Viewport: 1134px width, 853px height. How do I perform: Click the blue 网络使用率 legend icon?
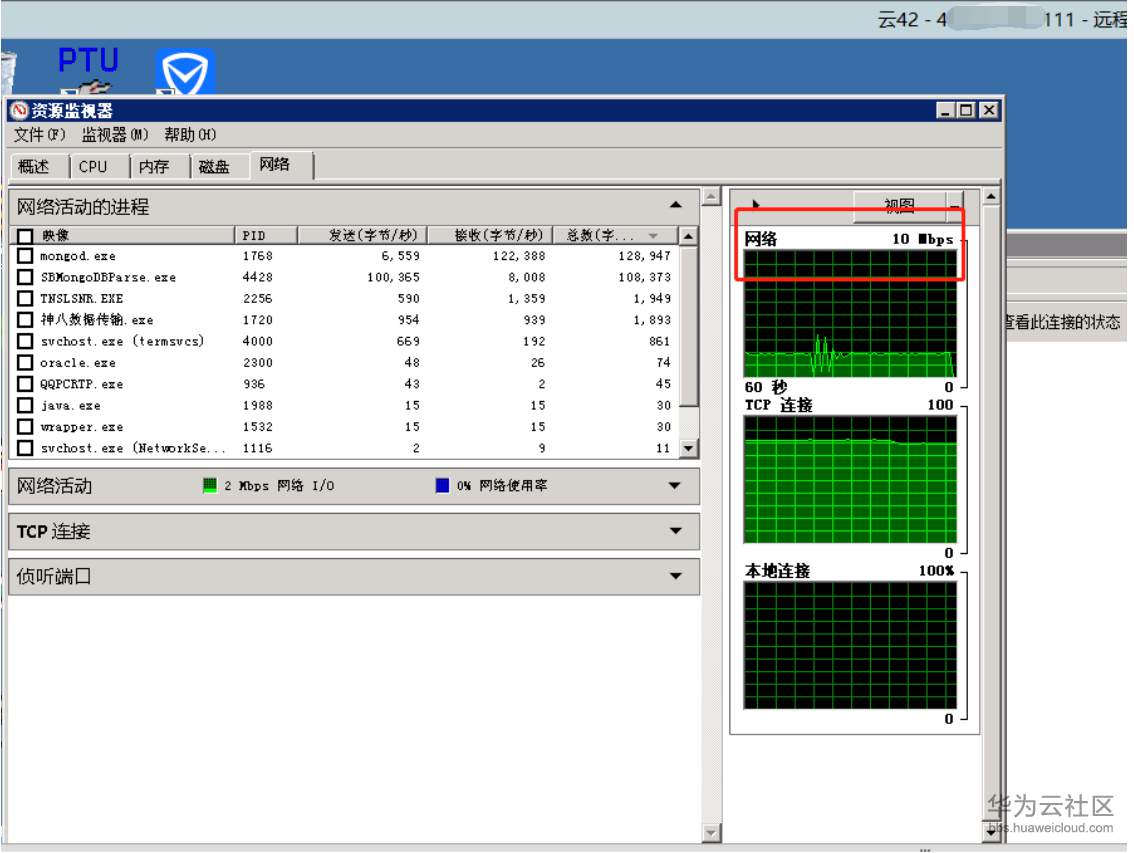(440, 485)
